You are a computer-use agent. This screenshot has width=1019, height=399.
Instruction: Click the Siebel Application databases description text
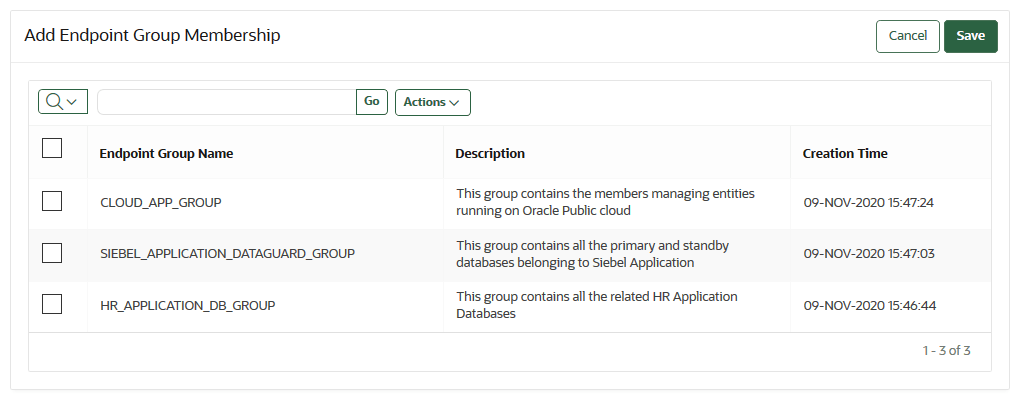[x=593, y=254]
